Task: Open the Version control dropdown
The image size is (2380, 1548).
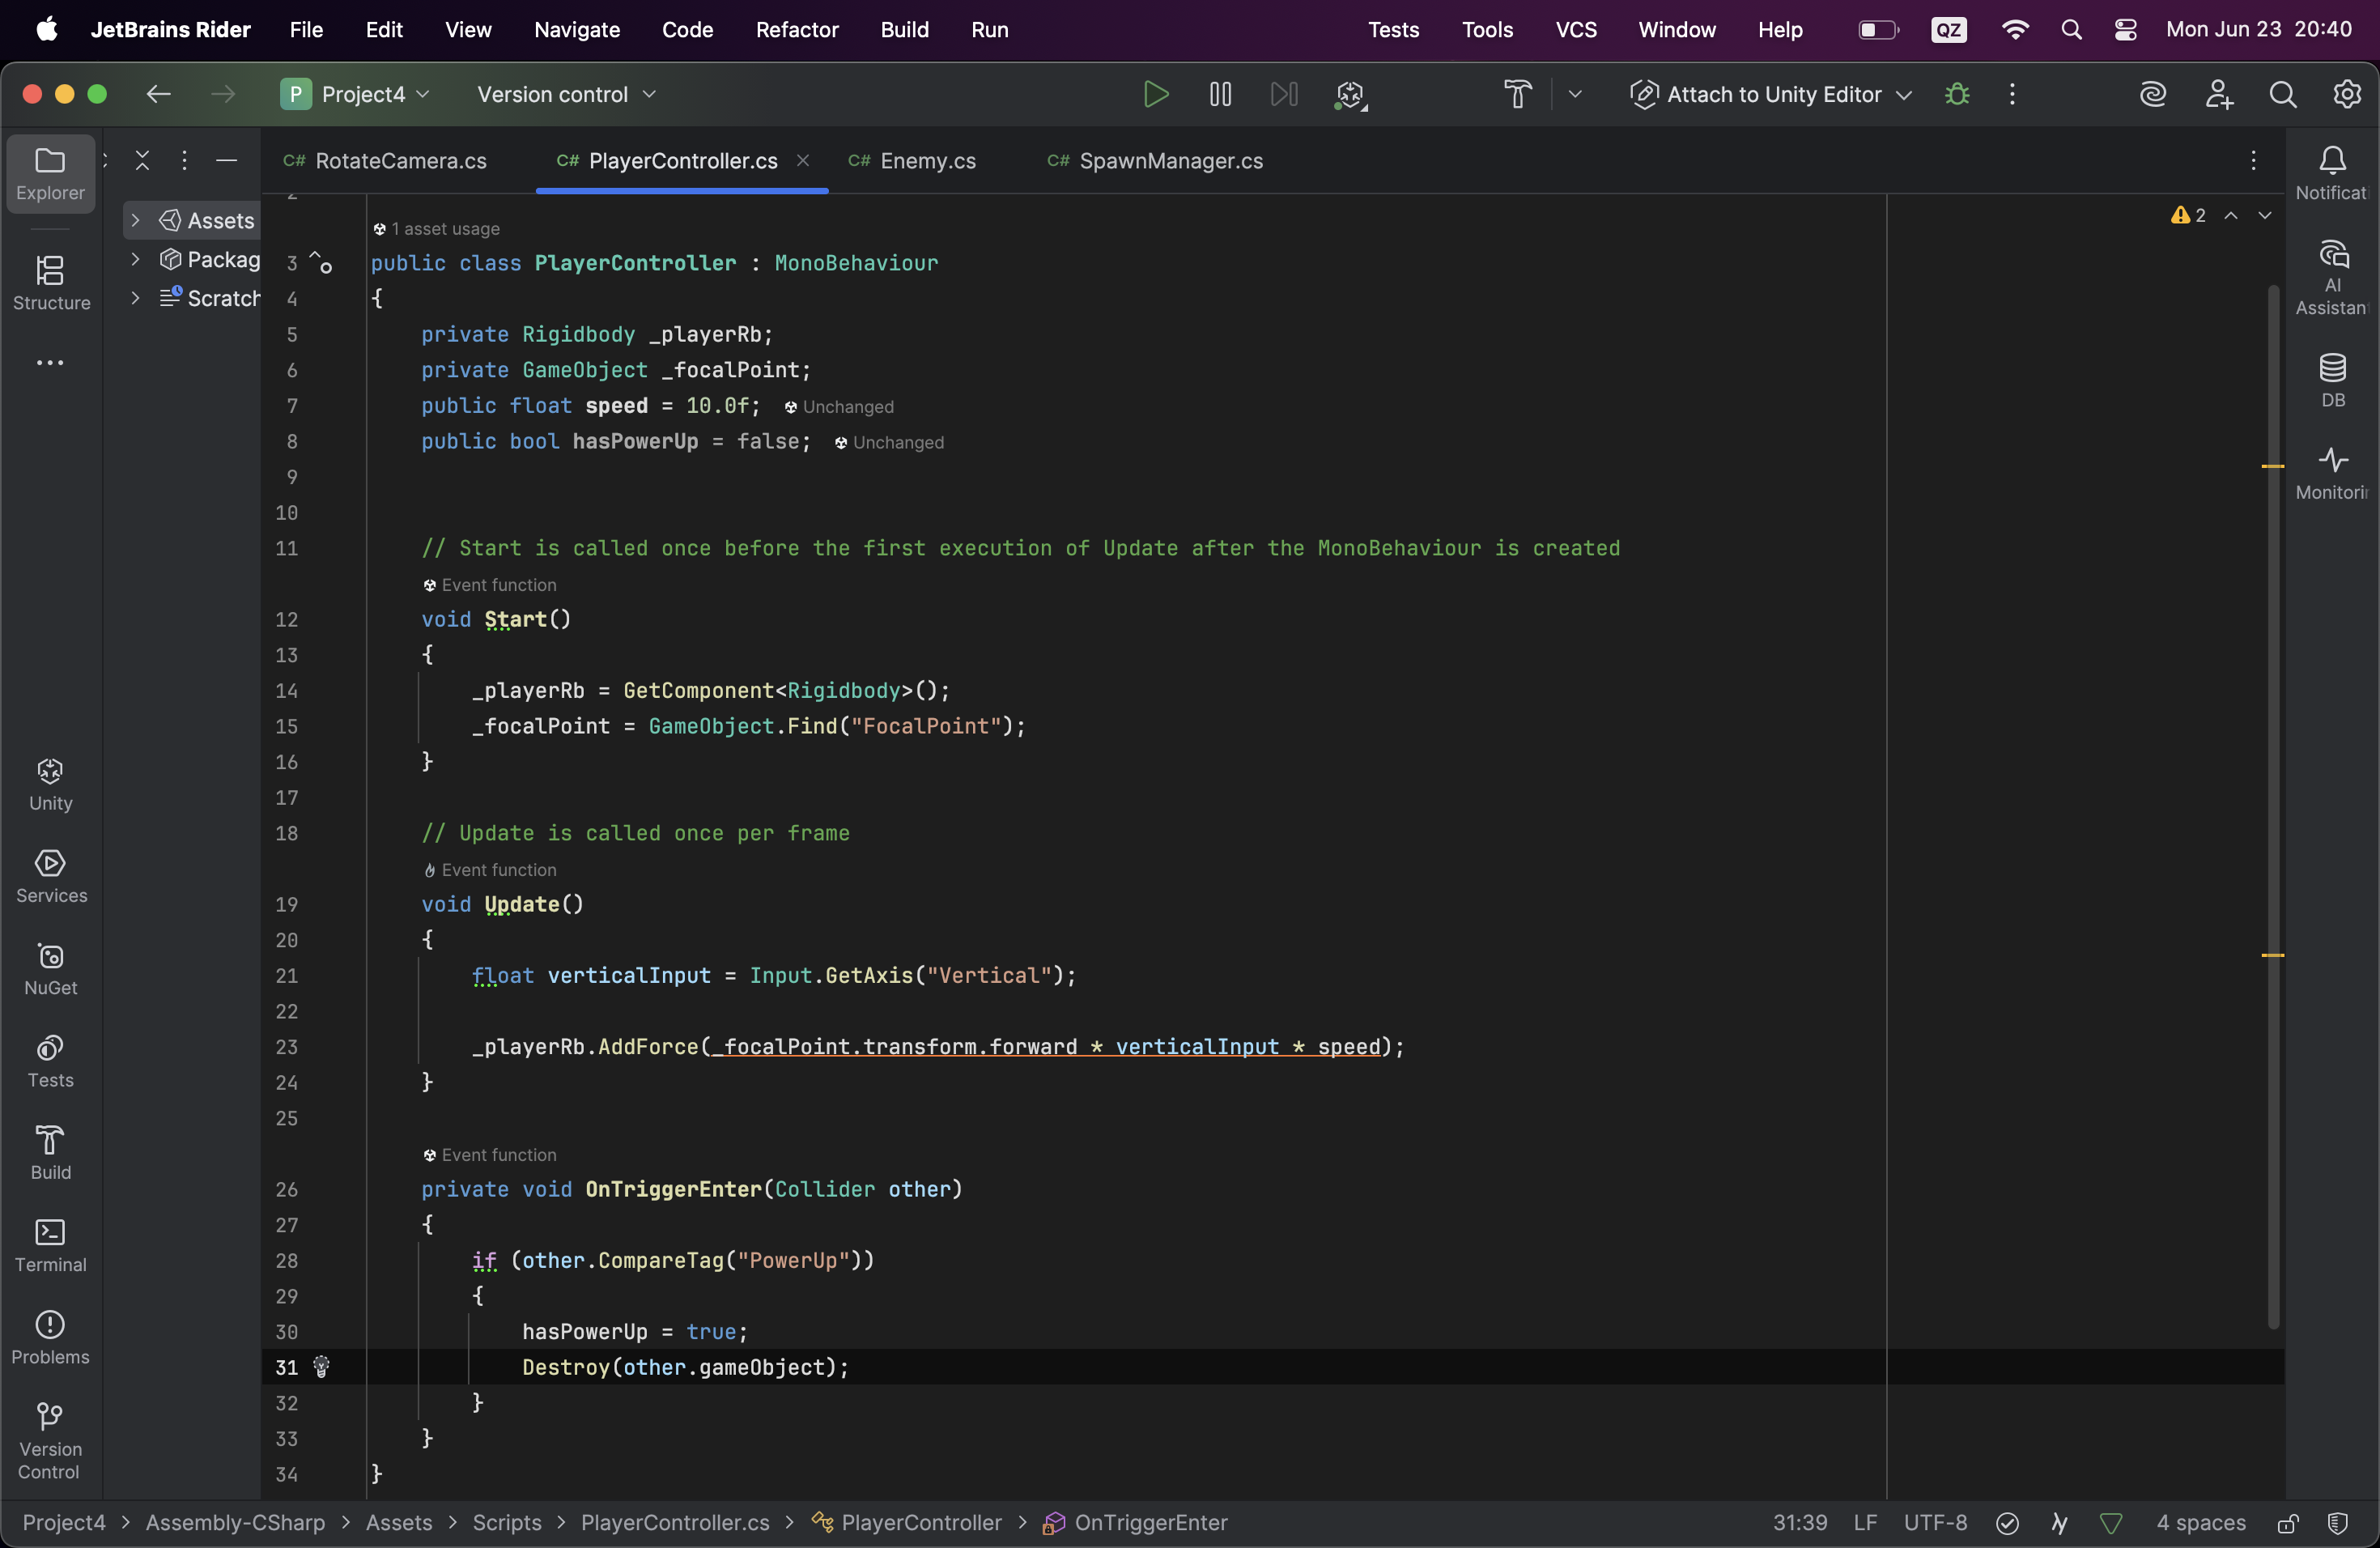Action: [566, 94]
